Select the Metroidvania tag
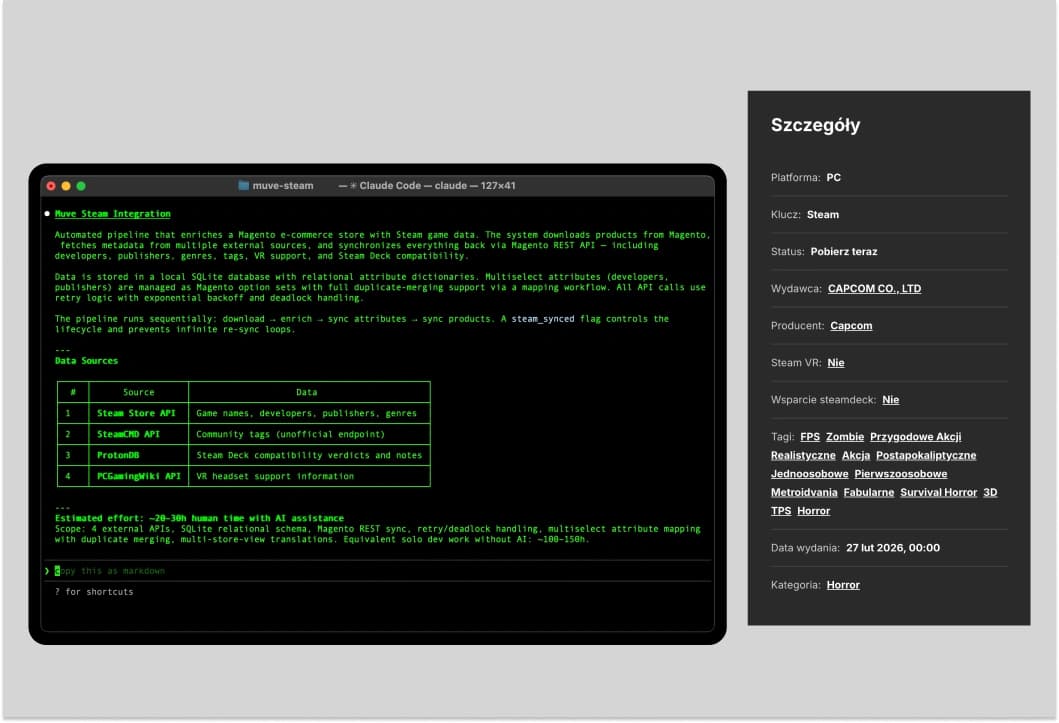 804,493
